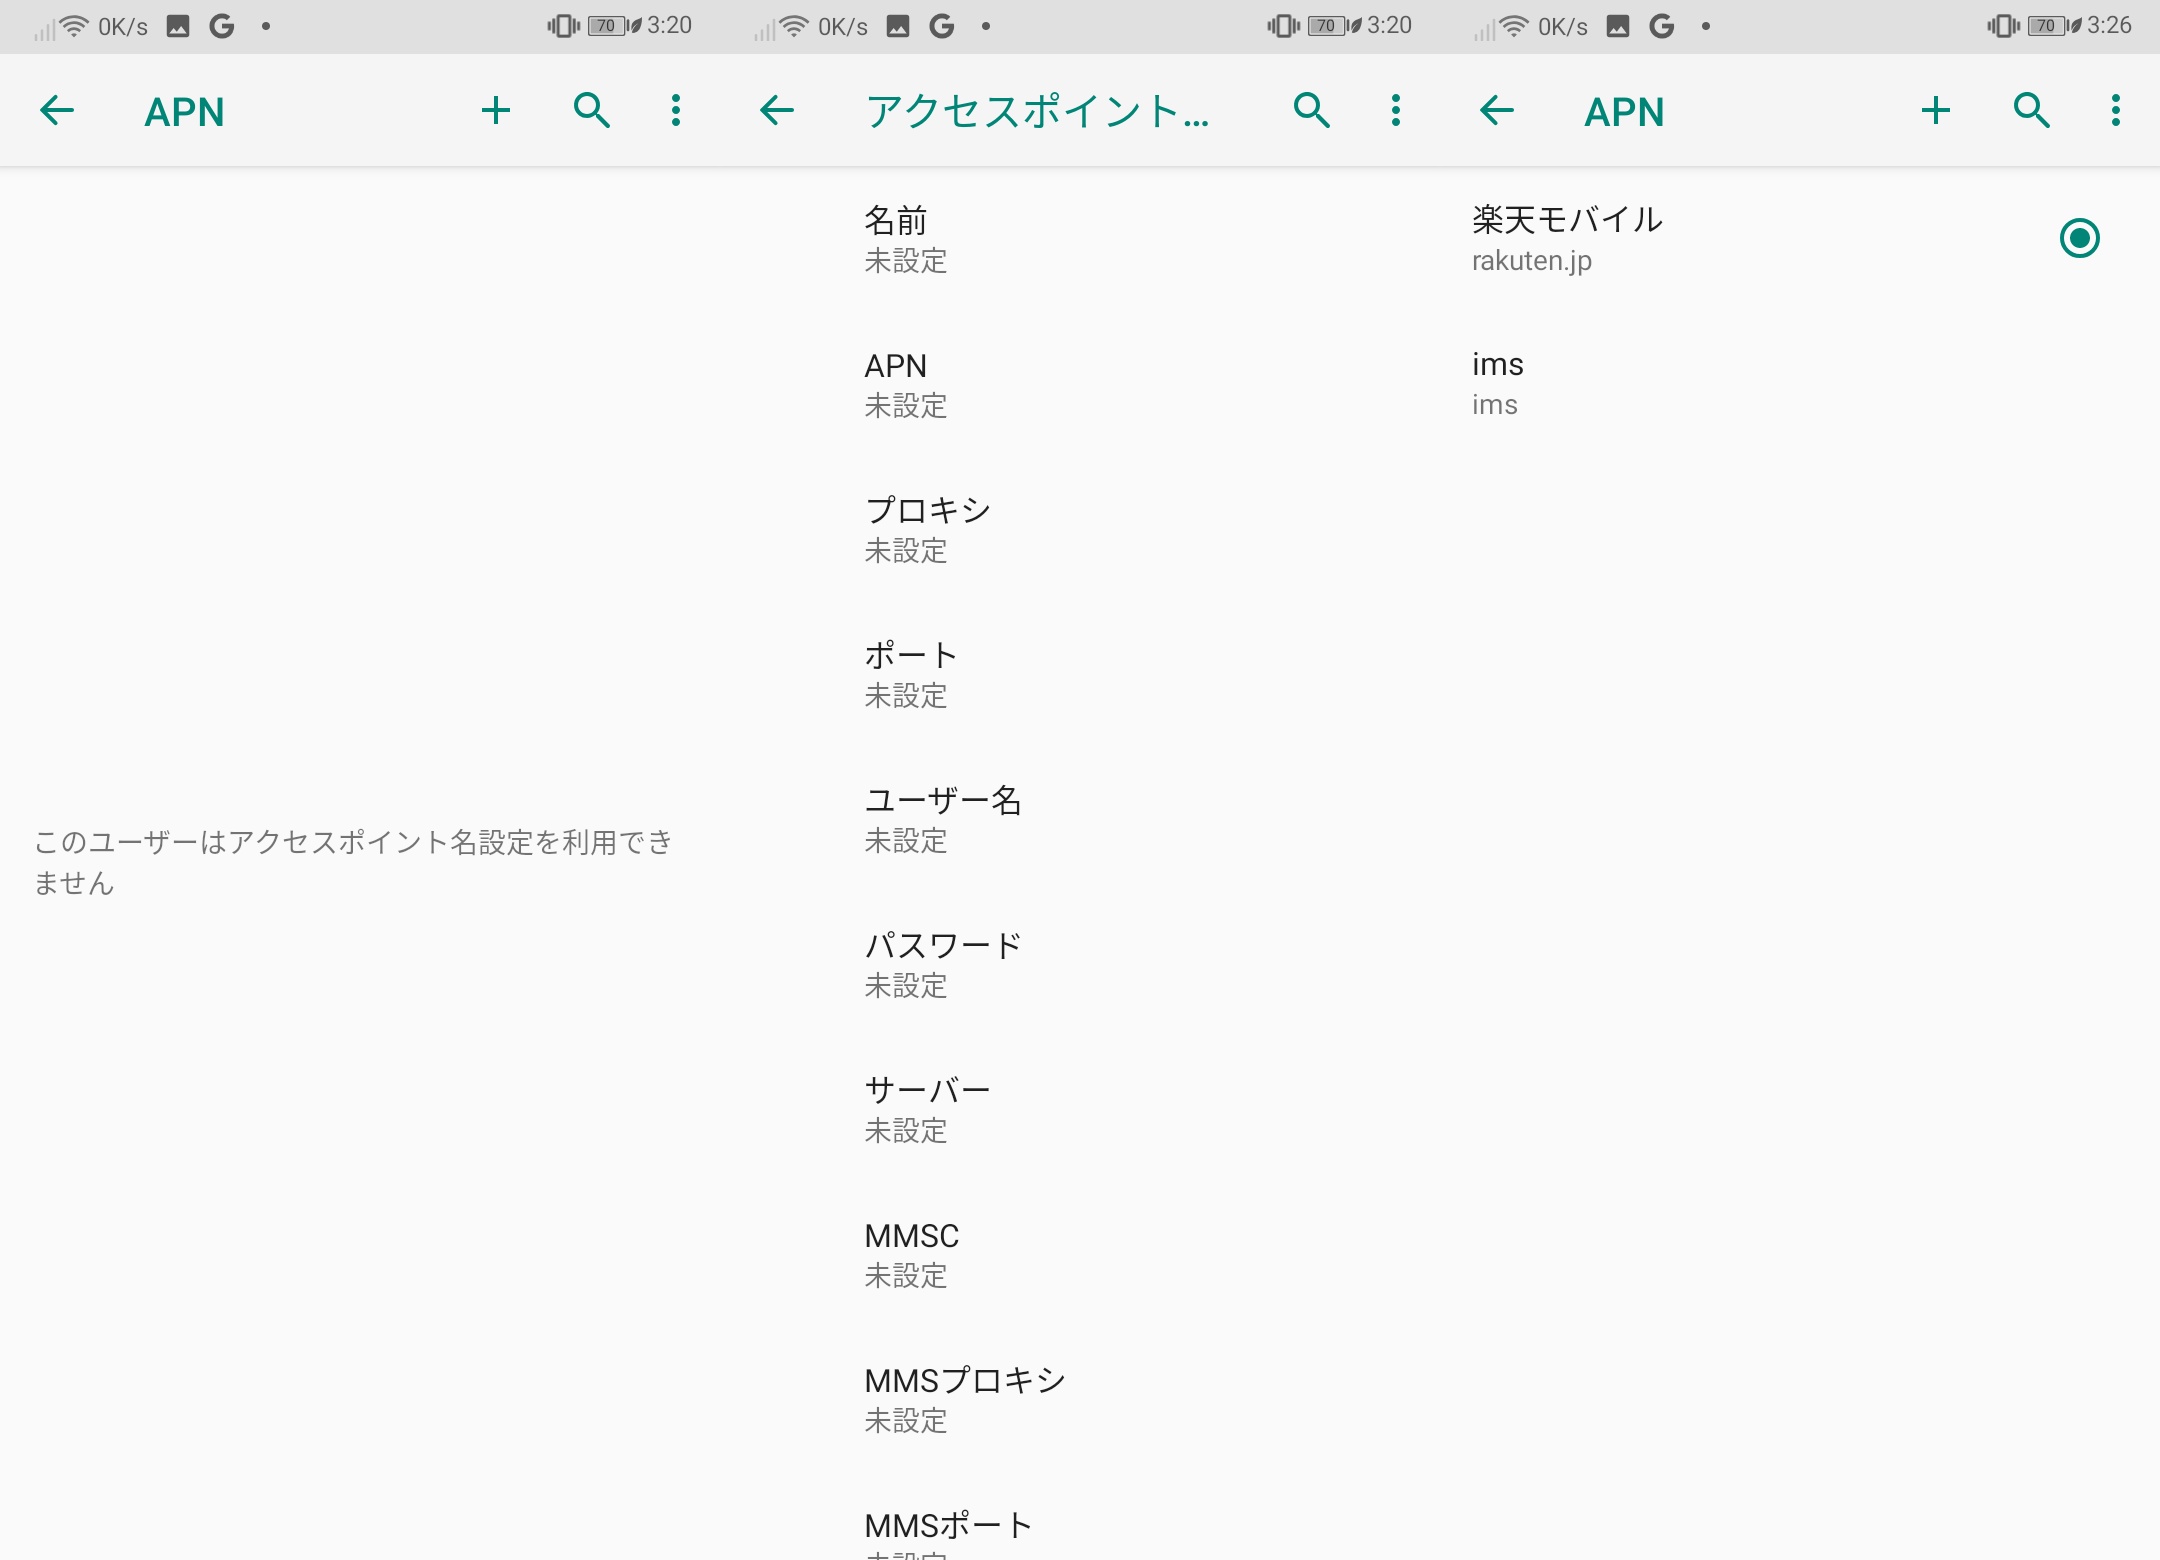Edit the APN field in edit screen
Screen dimensions: 2160x1560
(1080, 385)
